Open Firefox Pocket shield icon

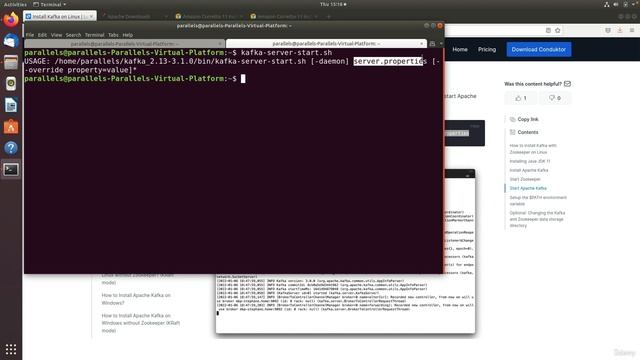(x=608, y=30)
